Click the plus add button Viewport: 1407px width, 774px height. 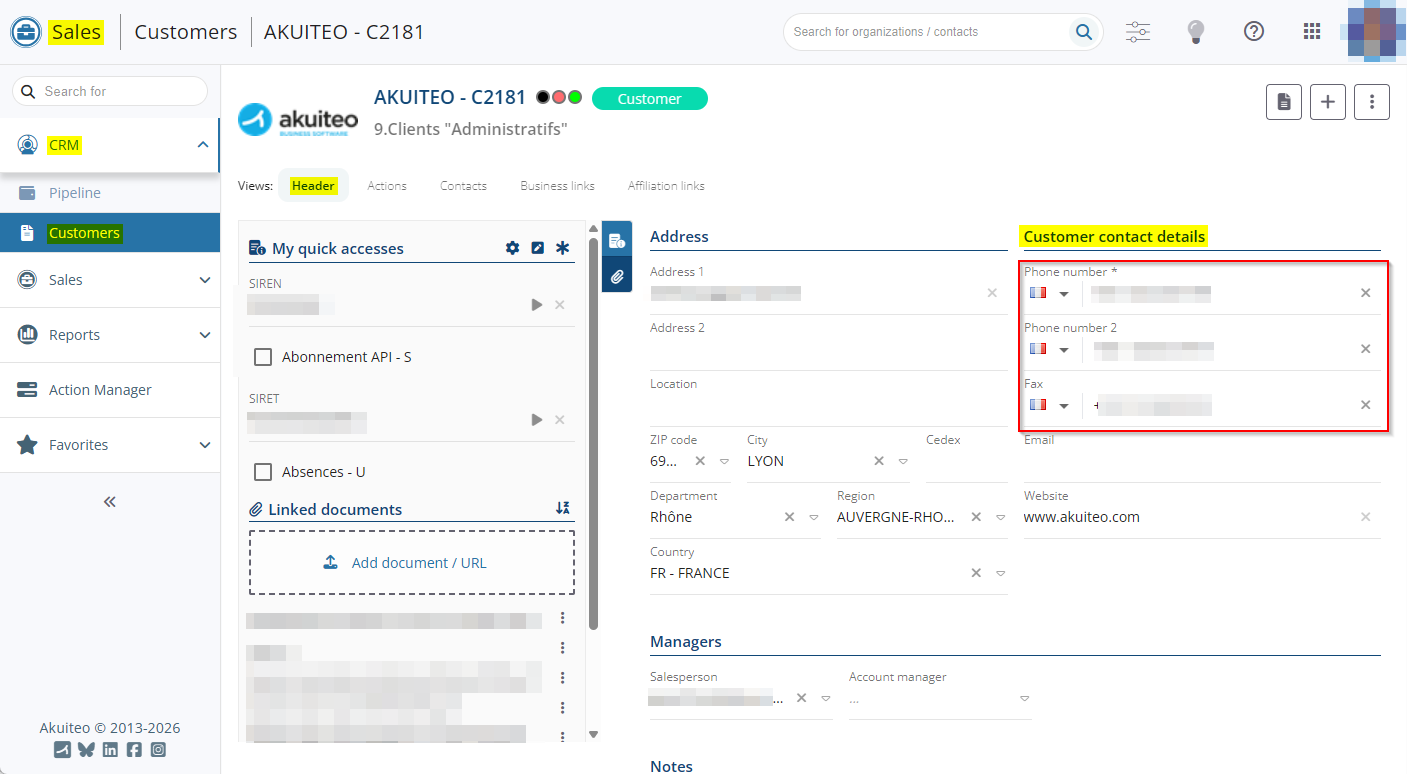click(1328, 102)
